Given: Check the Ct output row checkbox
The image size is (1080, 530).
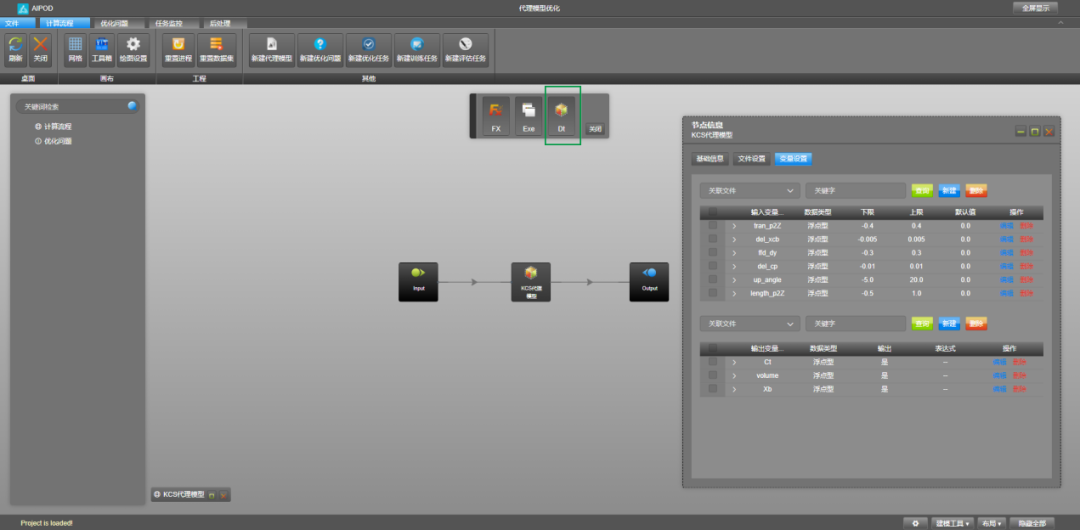Looking at the screenshot, I should pyautogui.click(x=713, y=361).
